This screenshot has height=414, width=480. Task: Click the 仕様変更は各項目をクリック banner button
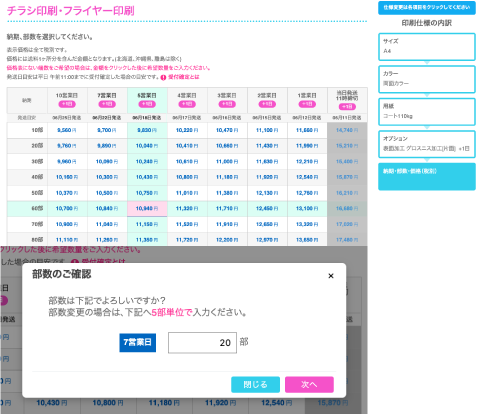[427, 8]
